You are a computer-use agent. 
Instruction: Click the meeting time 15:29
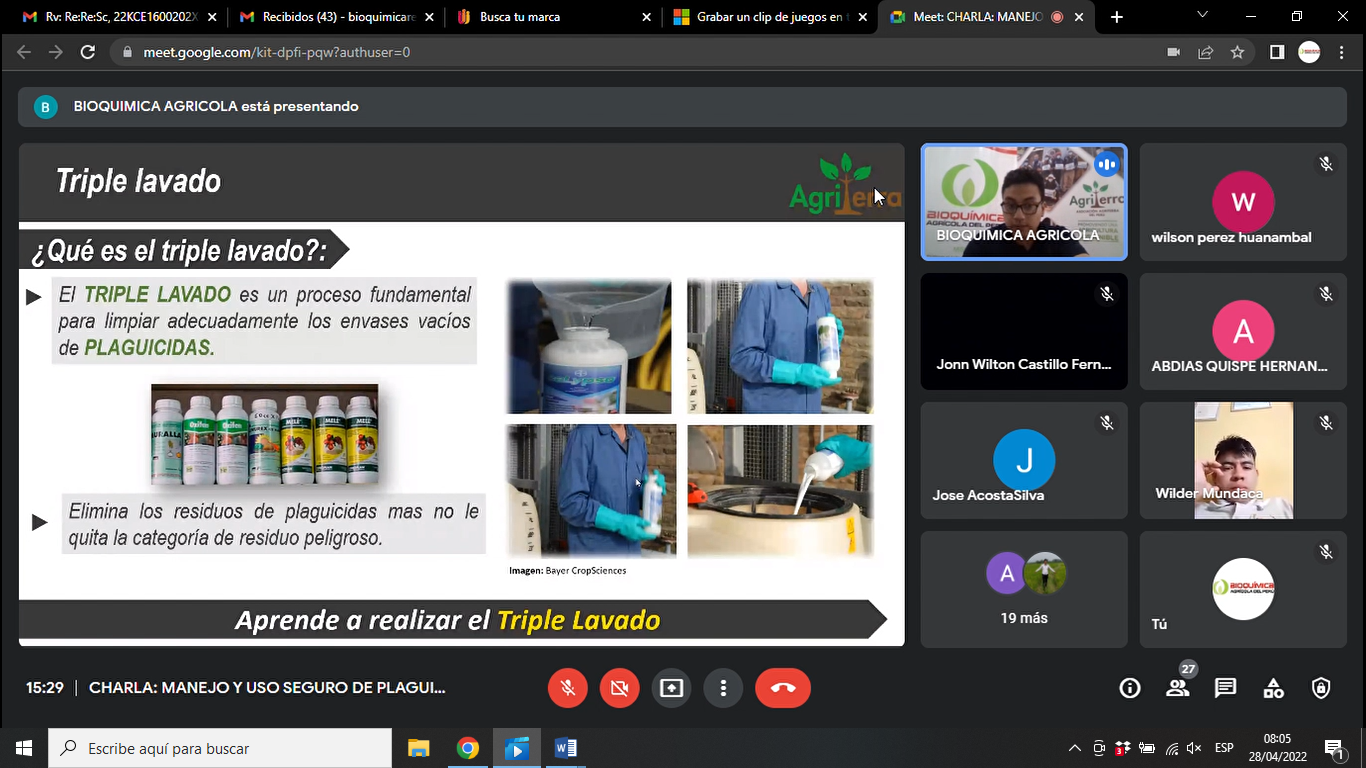pos(45,688)
